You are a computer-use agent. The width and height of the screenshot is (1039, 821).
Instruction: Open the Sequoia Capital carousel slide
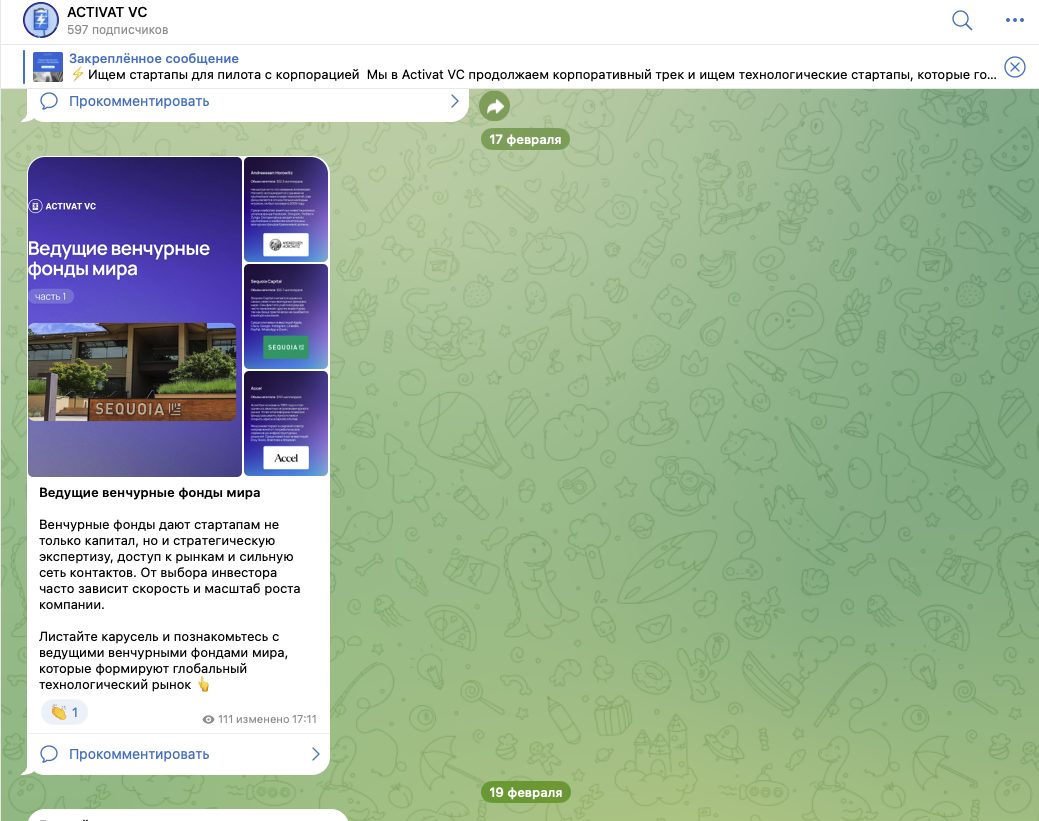(286, 316)
